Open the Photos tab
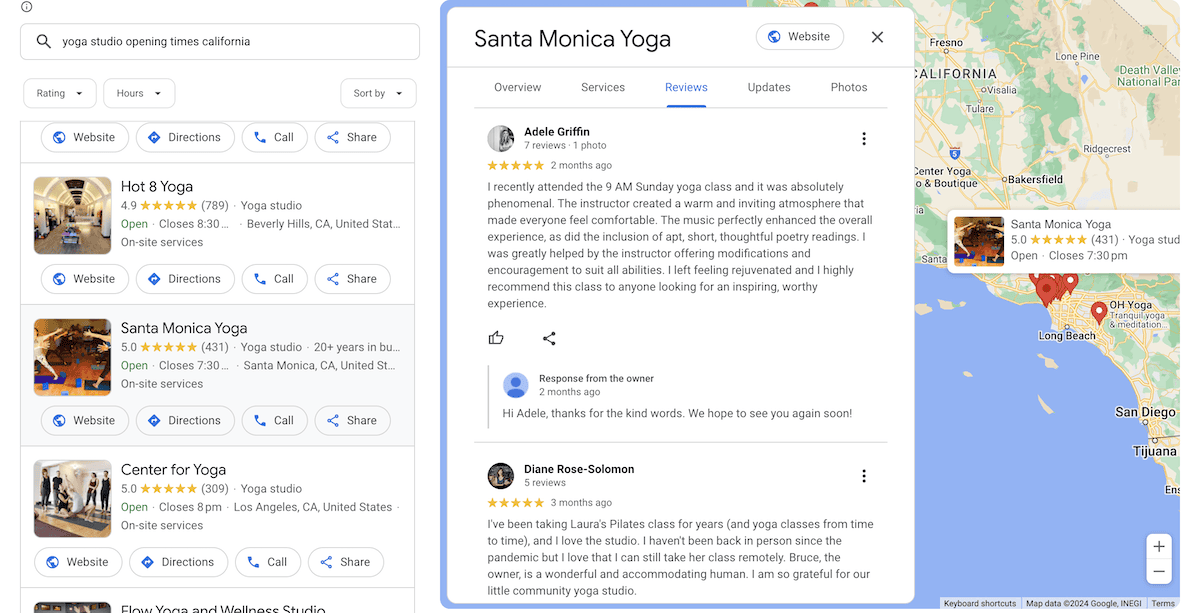Viewport: 1200px width, 613px height. (849, 87)
